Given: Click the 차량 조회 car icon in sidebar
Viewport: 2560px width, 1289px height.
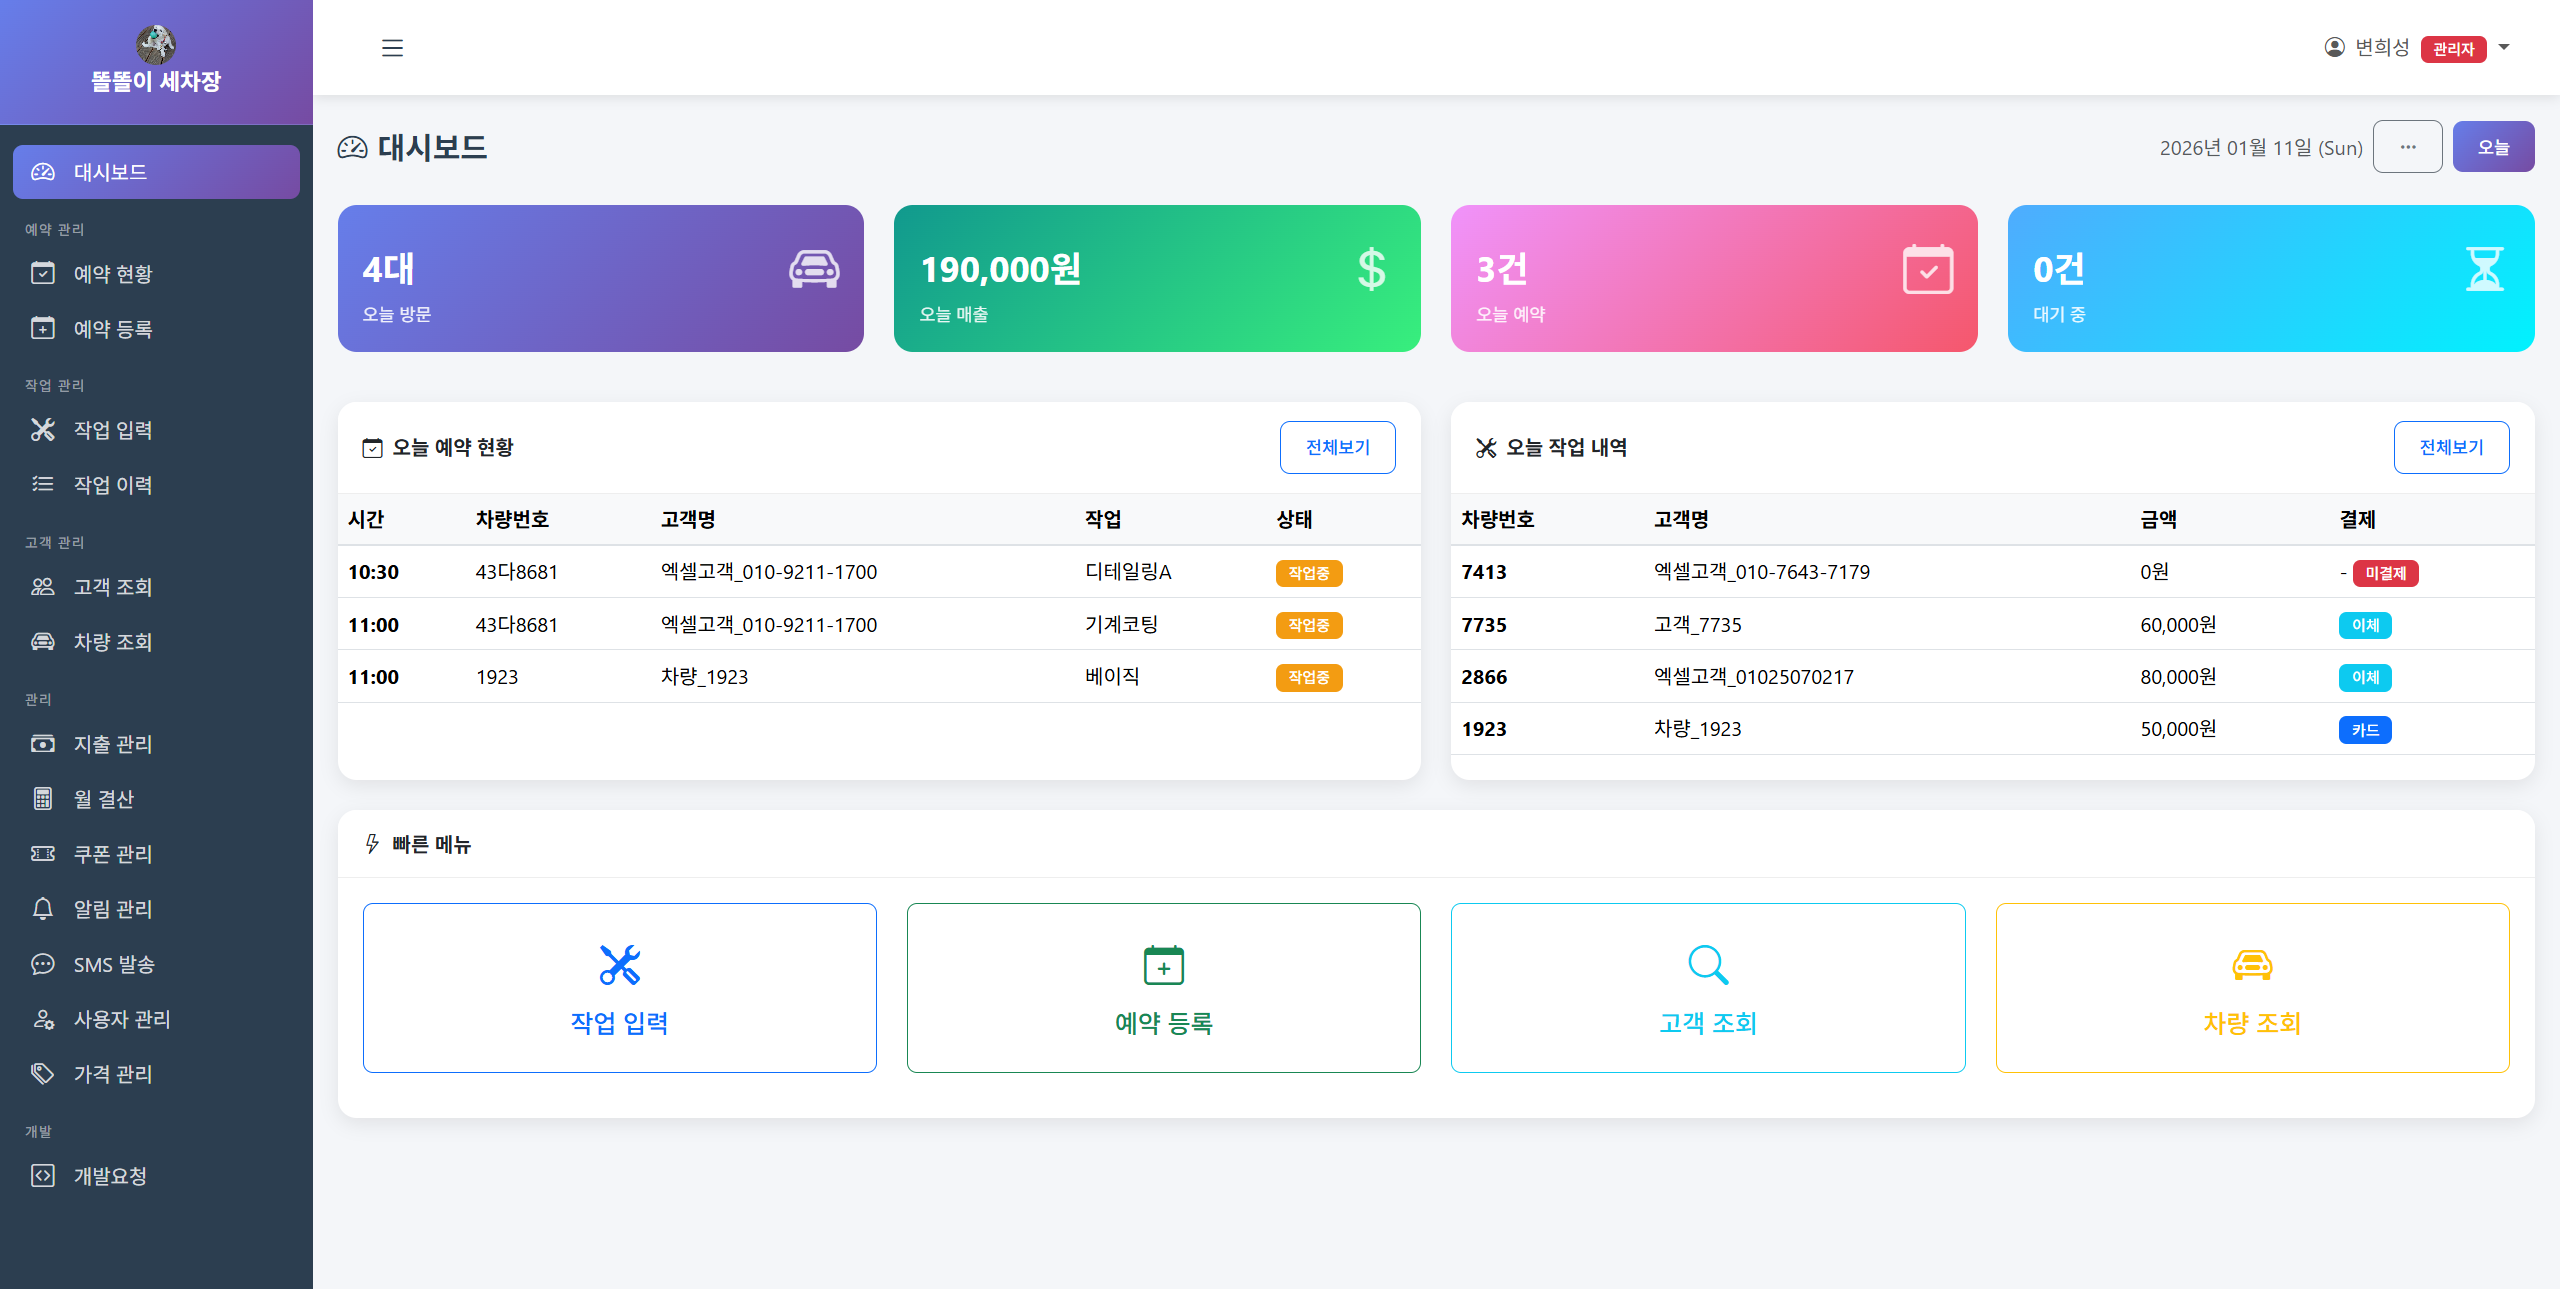Looking at the screenshot, I should click(x=43, y=641).
